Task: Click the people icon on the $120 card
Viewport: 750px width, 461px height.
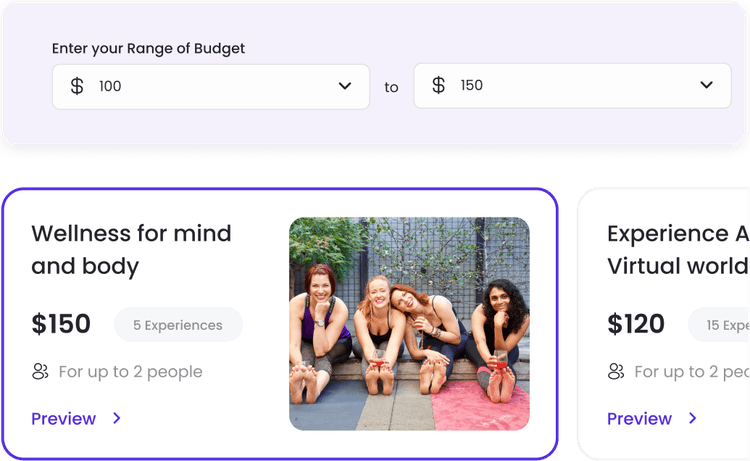Action: pos(616,372)
